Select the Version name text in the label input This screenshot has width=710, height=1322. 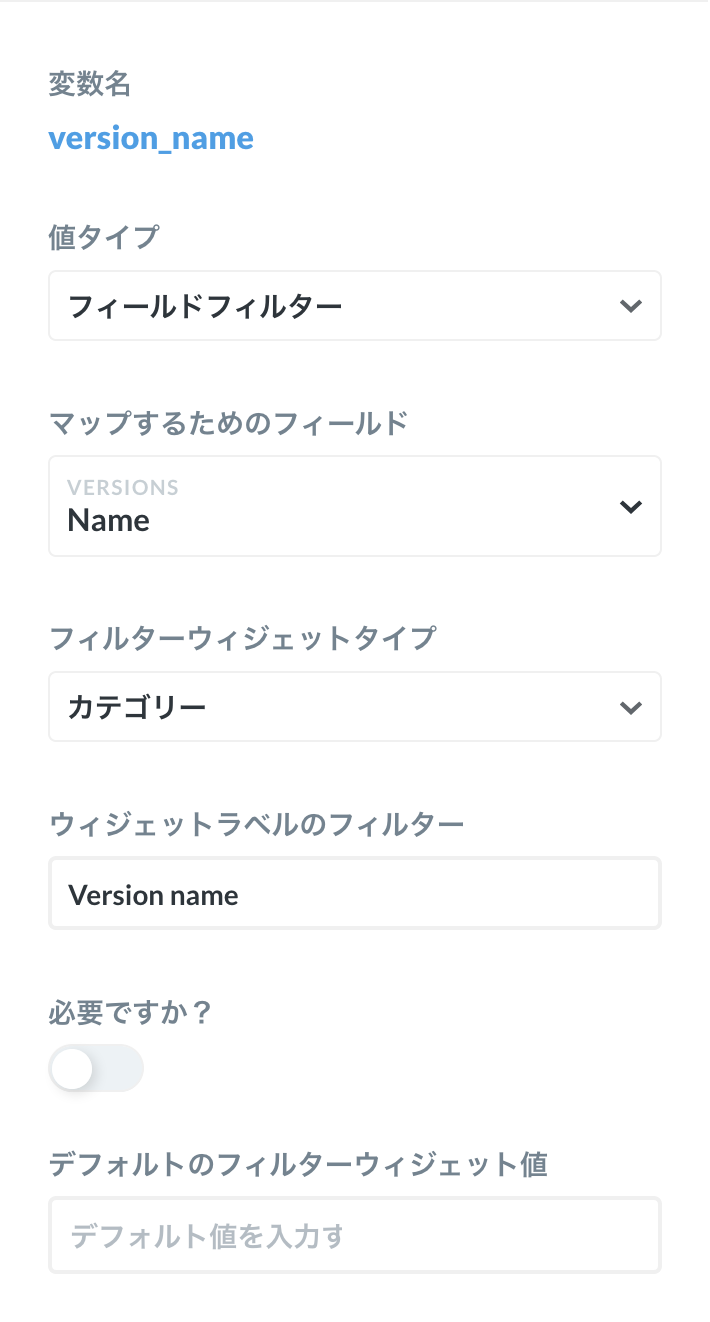point(152,894)
